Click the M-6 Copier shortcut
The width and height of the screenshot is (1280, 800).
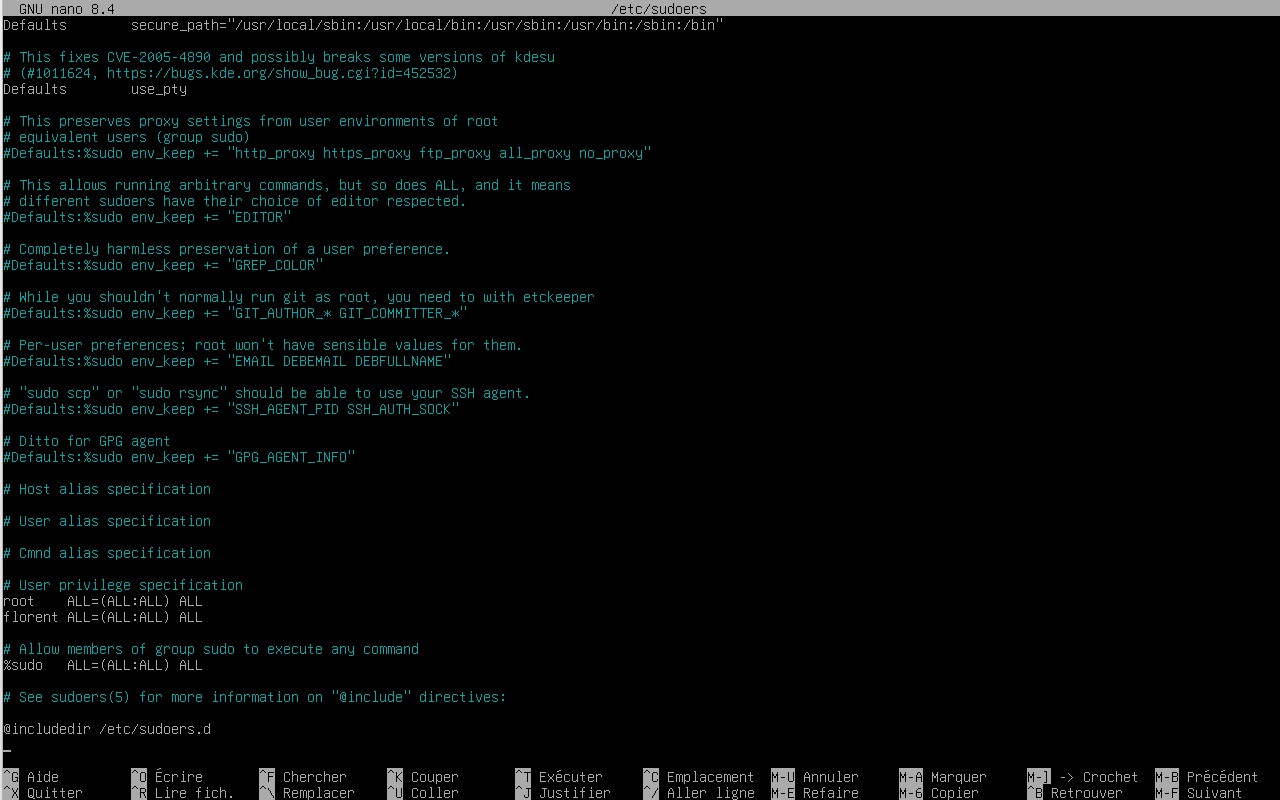[939, 793]
